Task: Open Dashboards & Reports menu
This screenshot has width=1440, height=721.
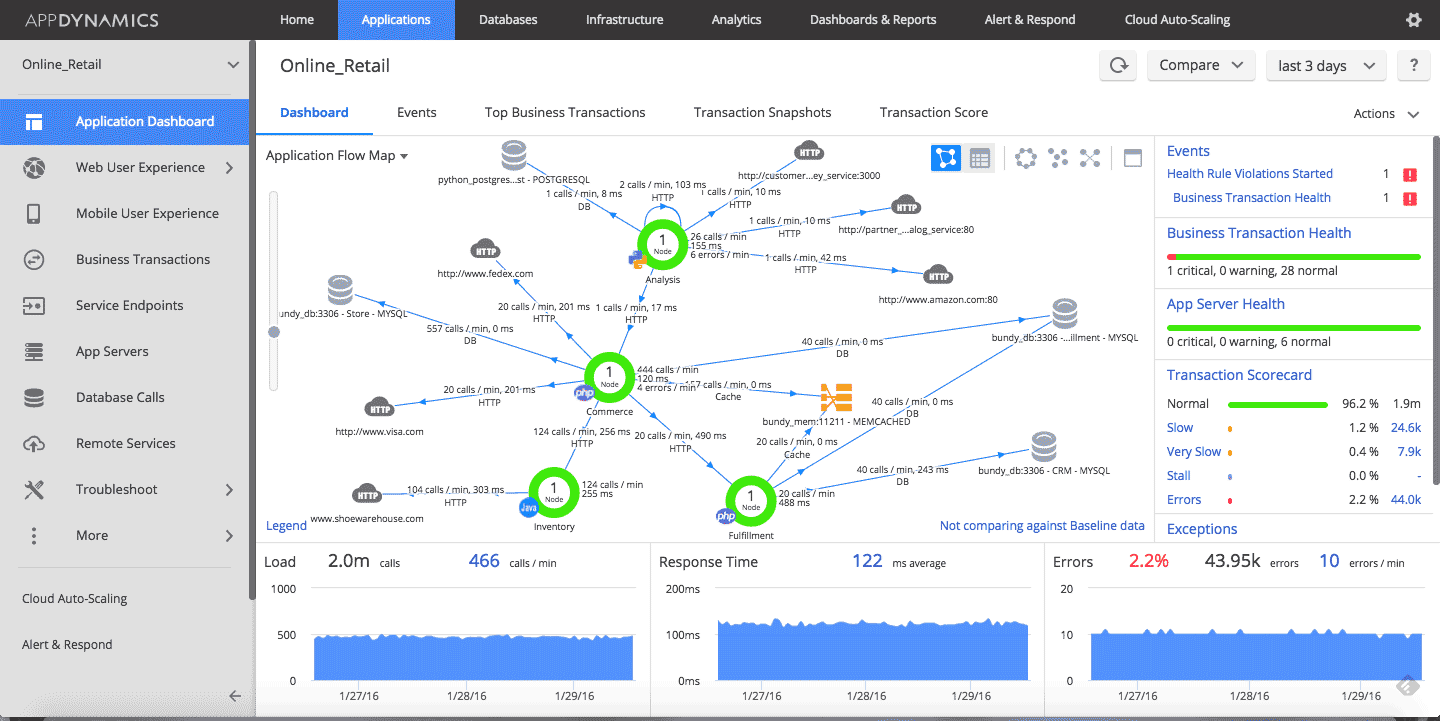Action: coord(873,20)
